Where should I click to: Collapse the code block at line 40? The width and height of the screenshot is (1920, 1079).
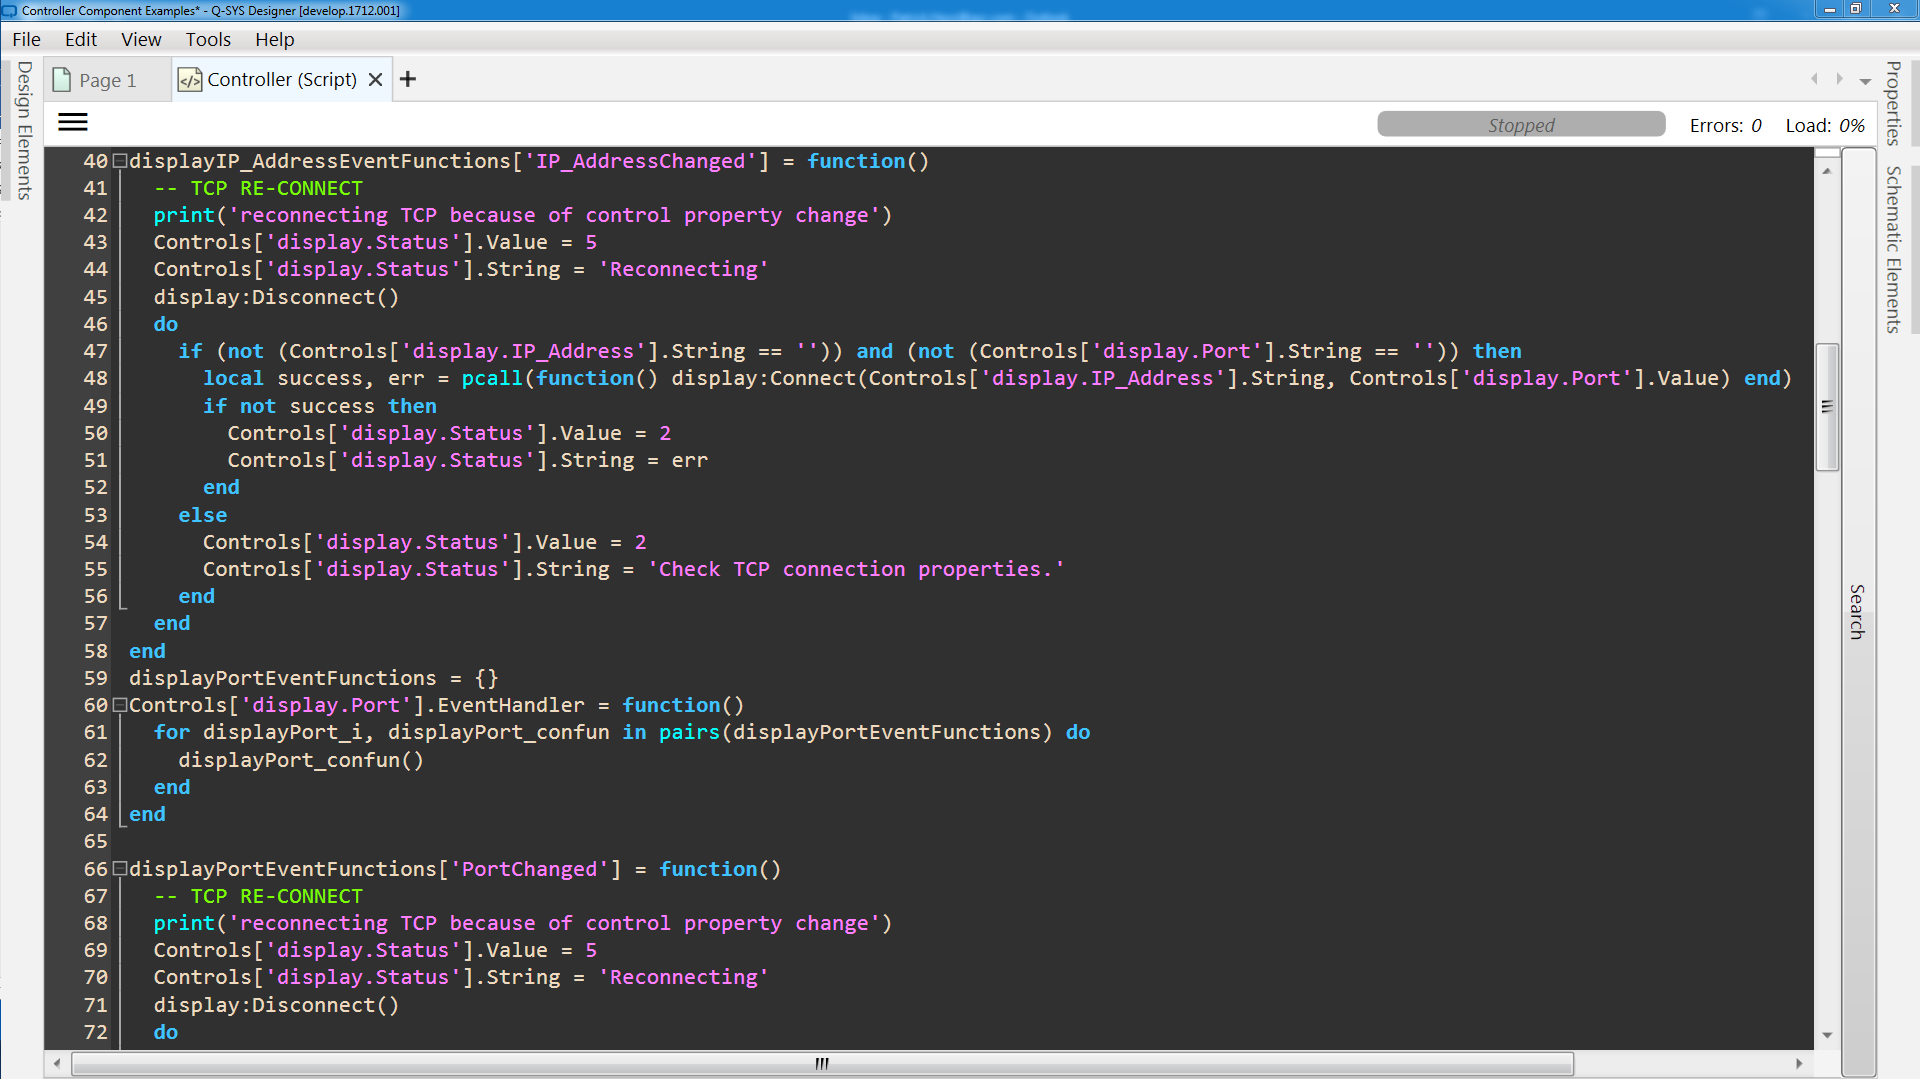pyautogui.click(x=120, y=161)
